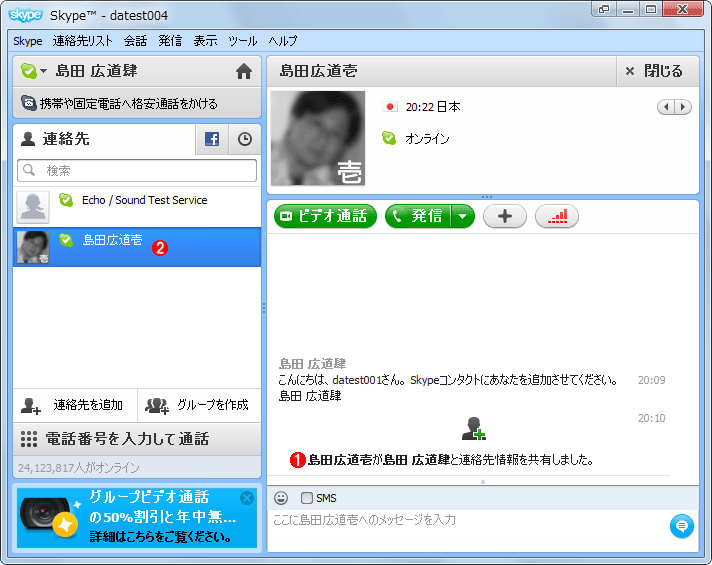Select contact 島田広道壱 in the list

[137, 247]
